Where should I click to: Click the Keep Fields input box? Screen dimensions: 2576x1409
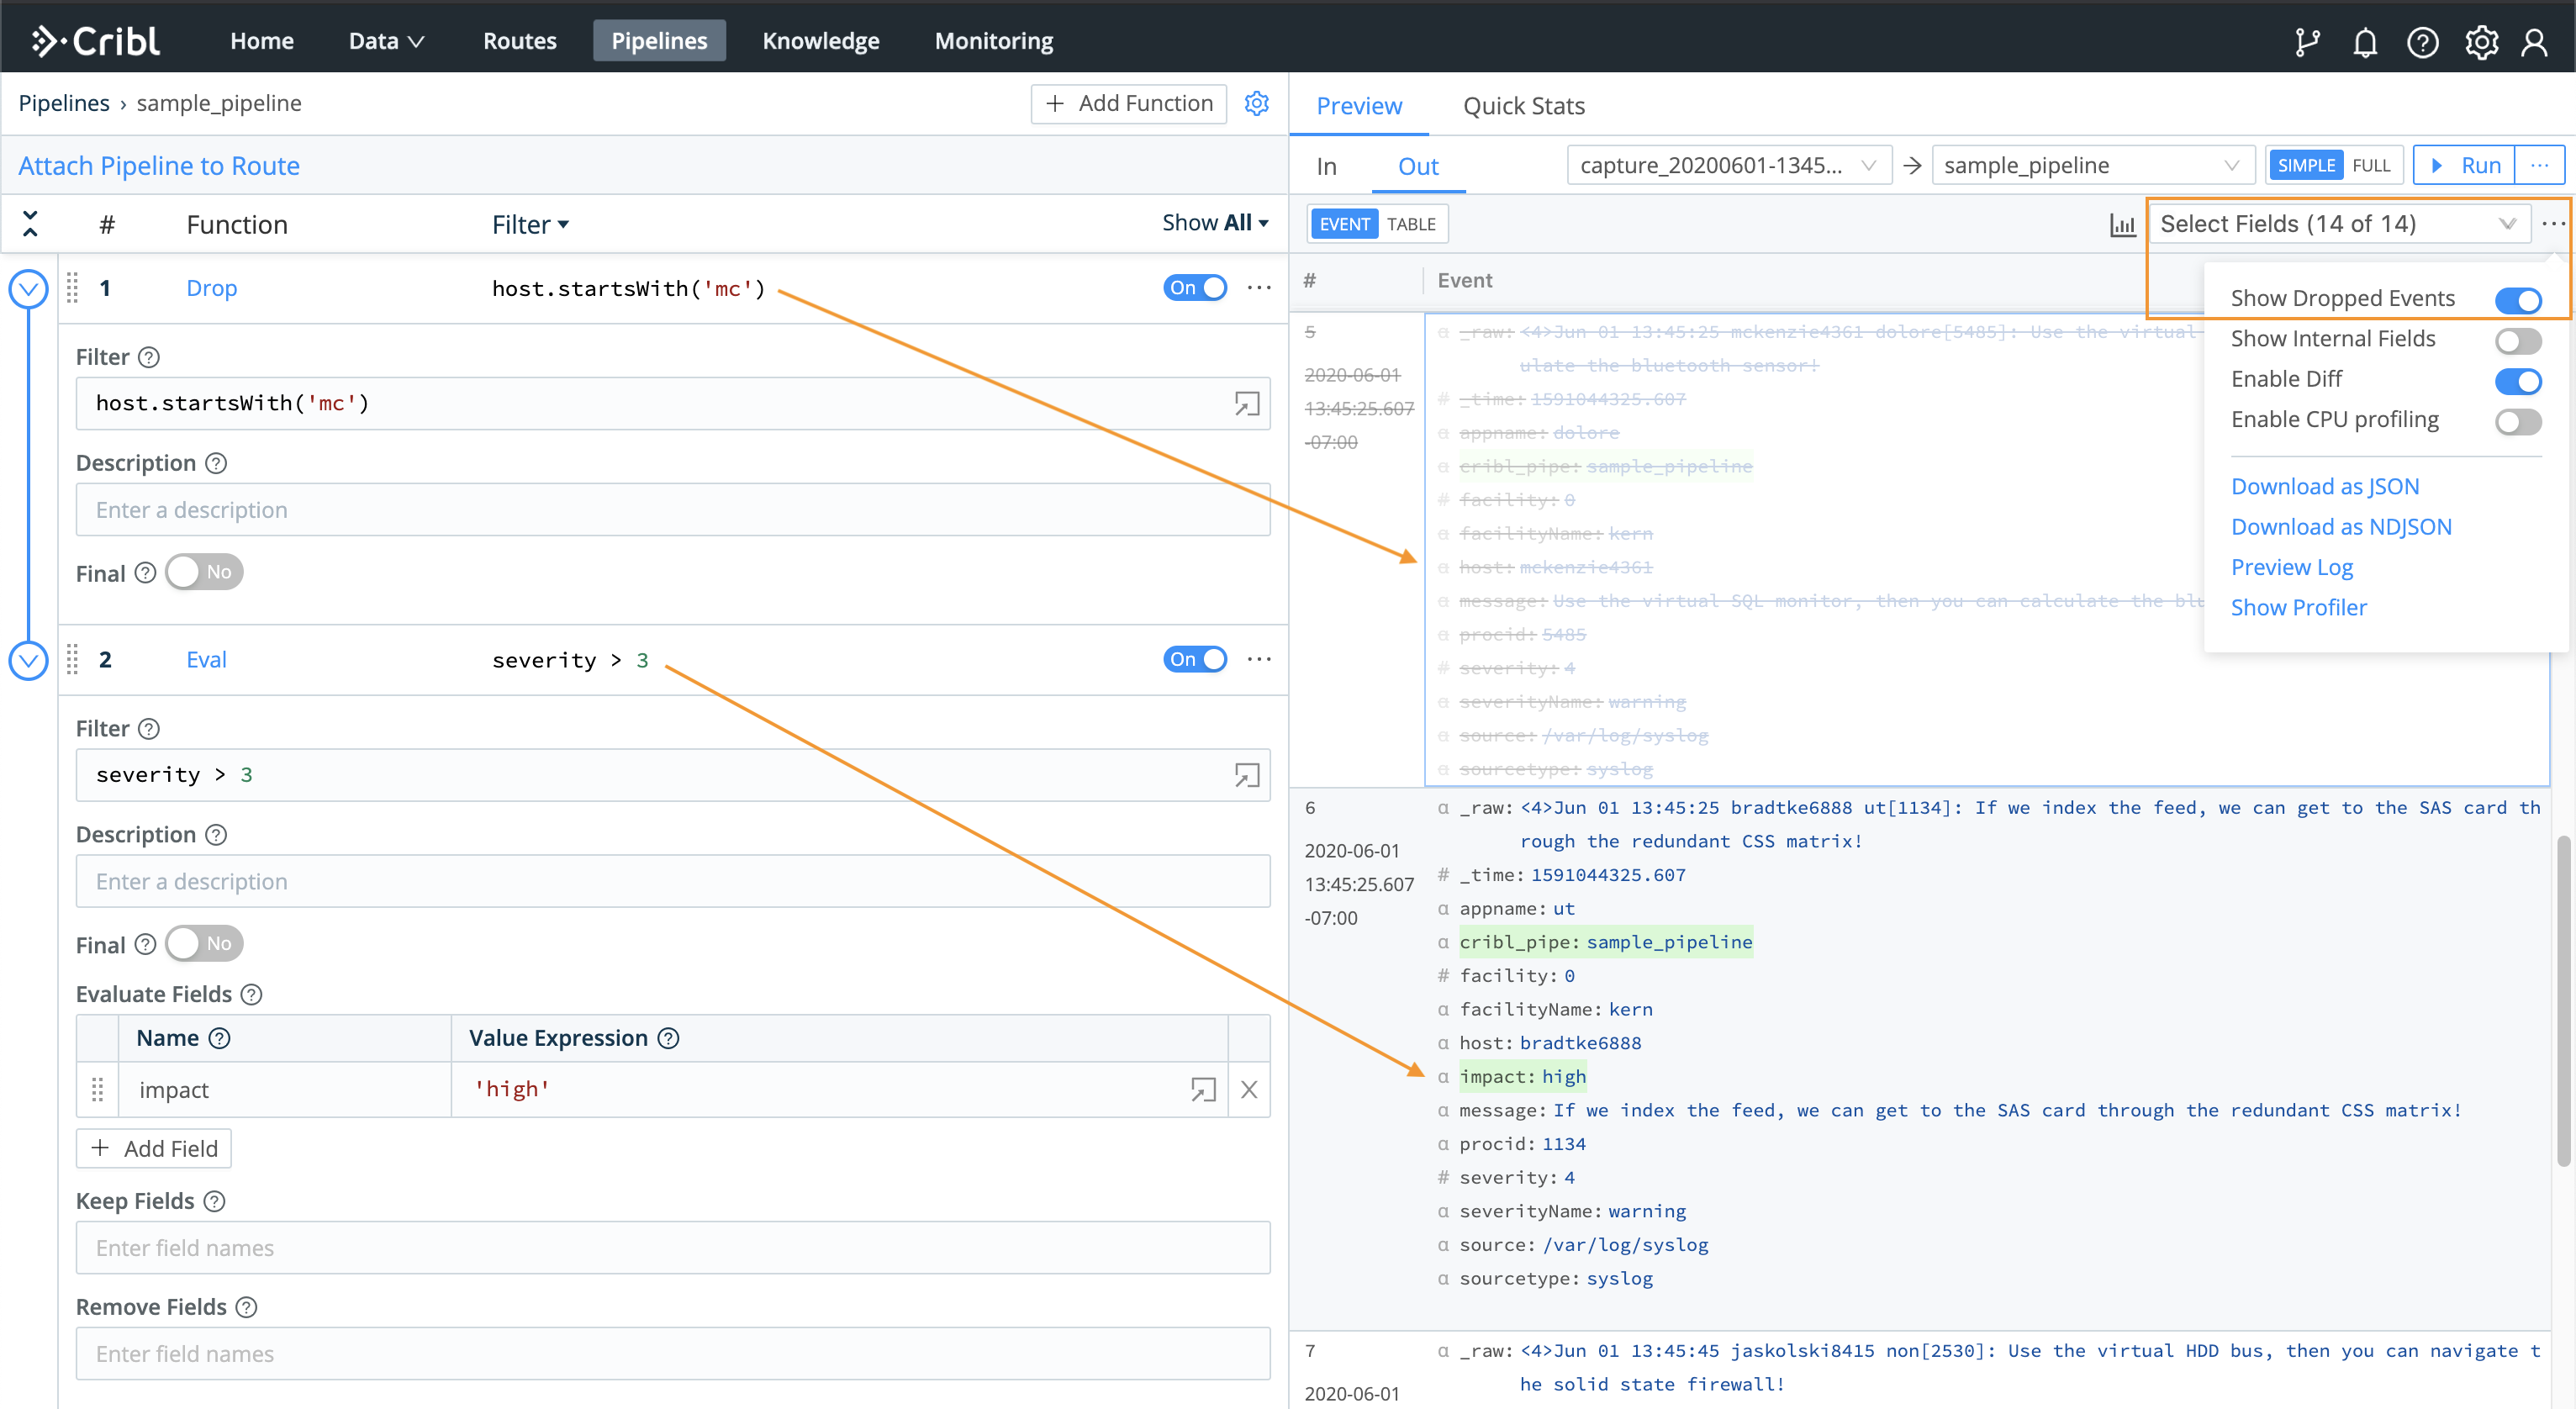pos(672,1248)
